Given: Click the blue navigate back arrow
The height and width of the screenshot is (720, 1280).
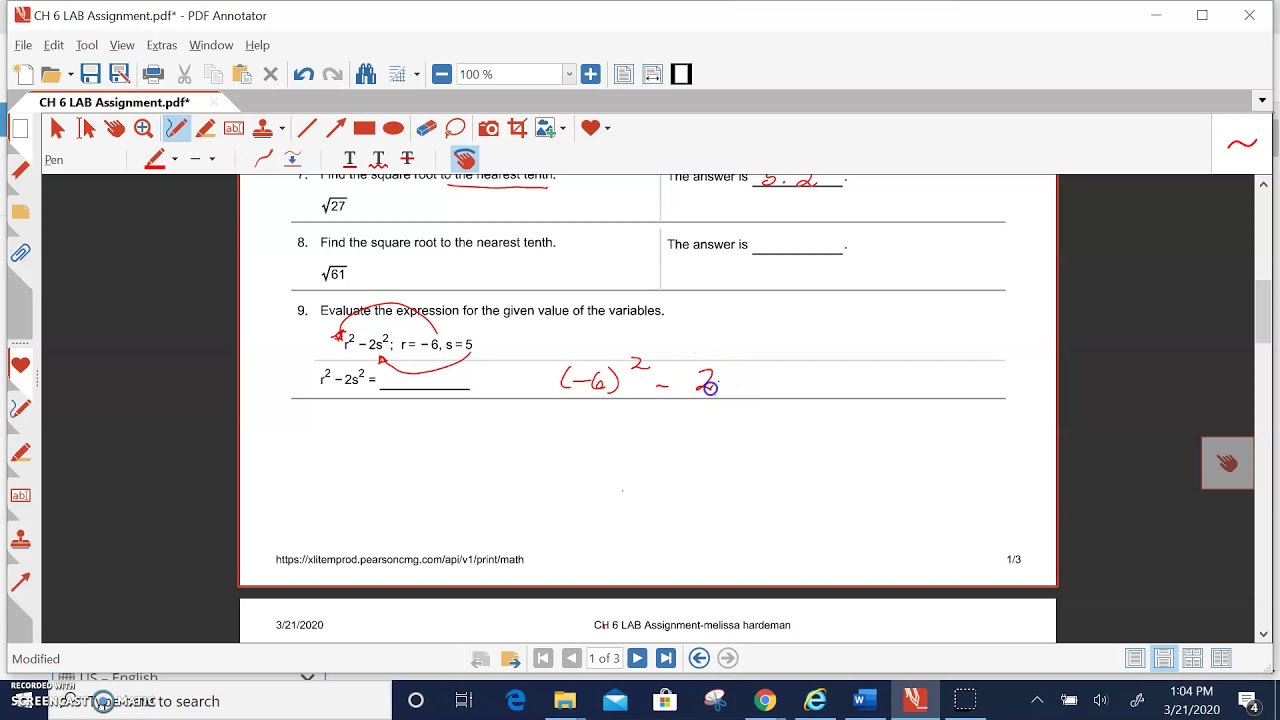Looking at the screenshot, I should [699, 658].
